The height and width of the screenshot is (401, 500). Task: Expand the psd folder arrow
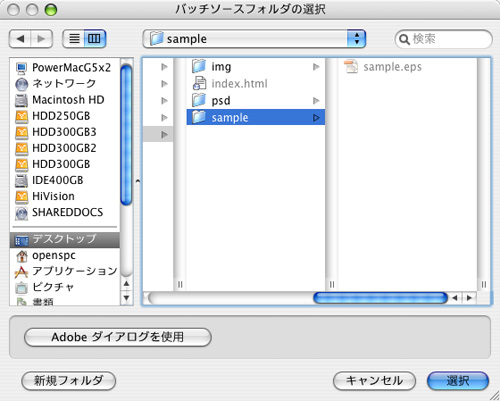click(x=316, y=100)
